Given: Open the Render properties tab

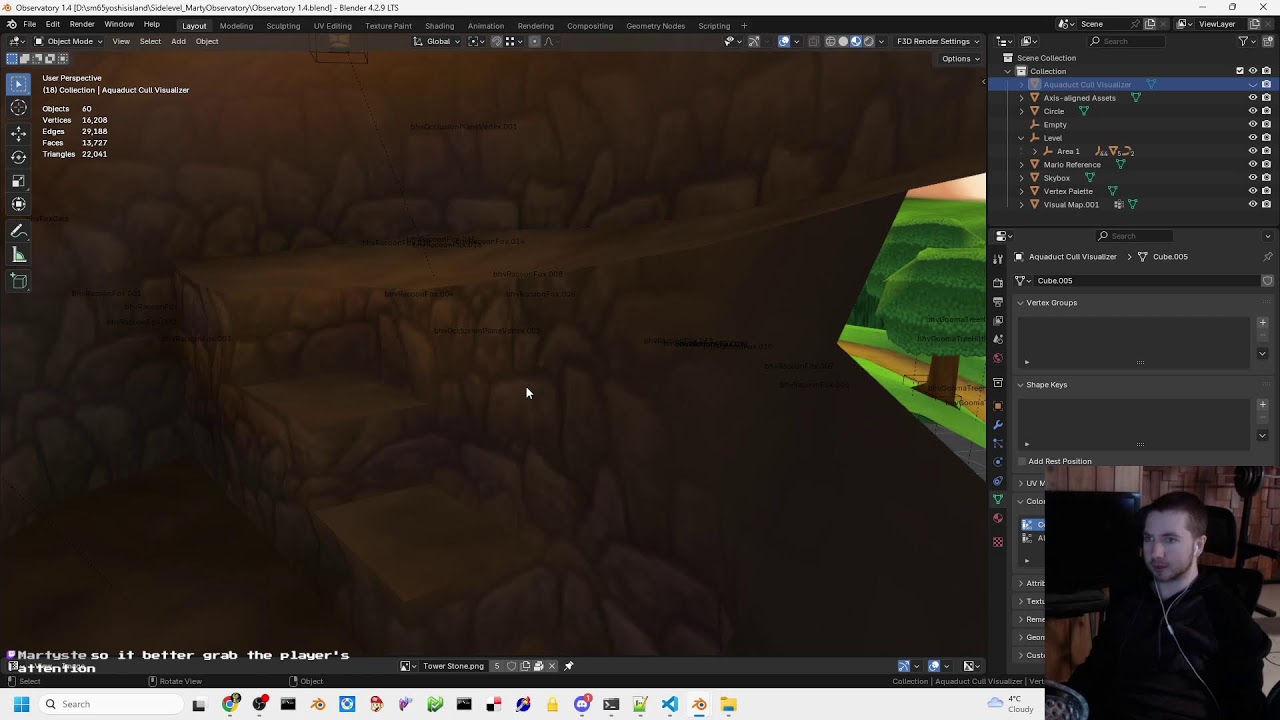Looking at the screenshot, I should 998,283.
